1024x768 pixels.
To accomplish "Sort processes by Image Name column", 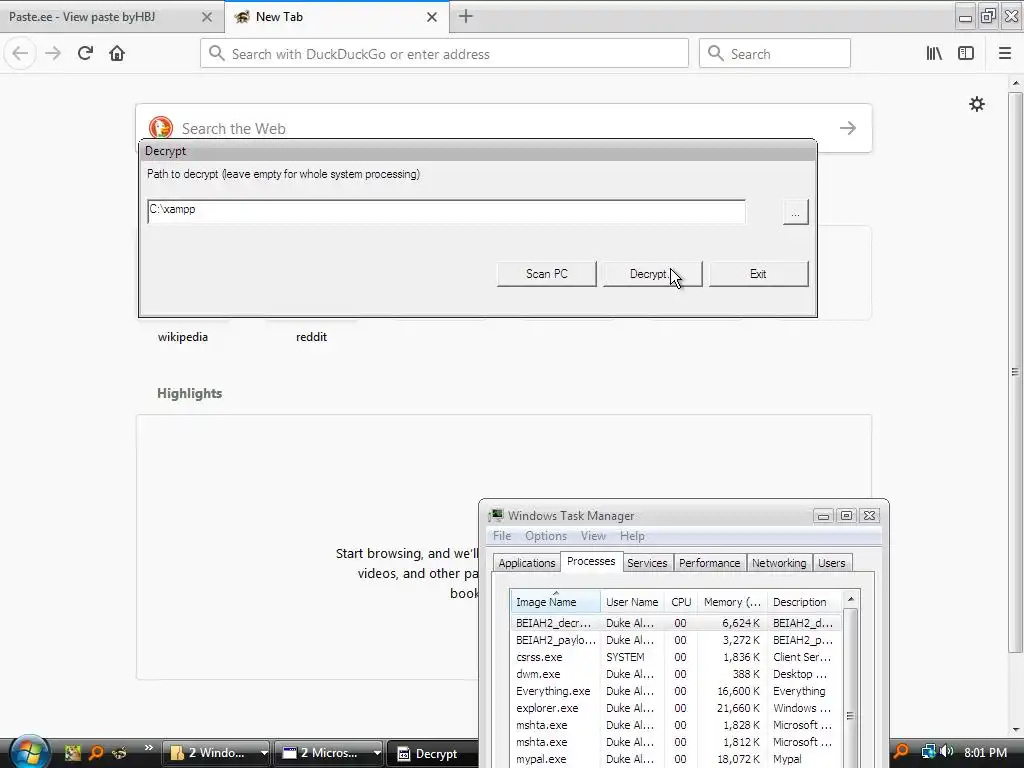I will pos(555,602).
